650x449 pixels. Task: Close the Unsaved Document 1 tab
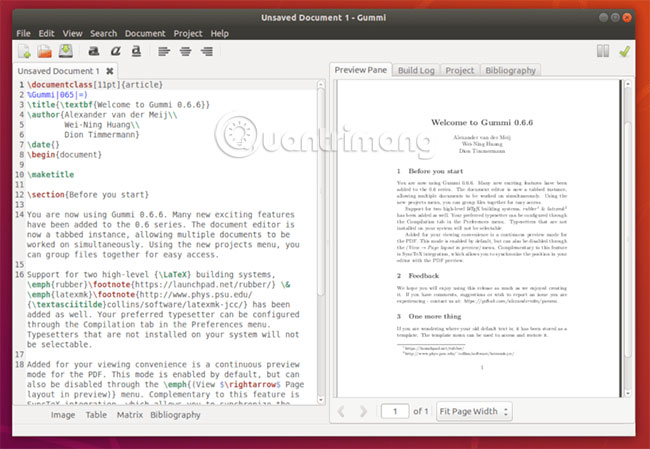point(109,71)
